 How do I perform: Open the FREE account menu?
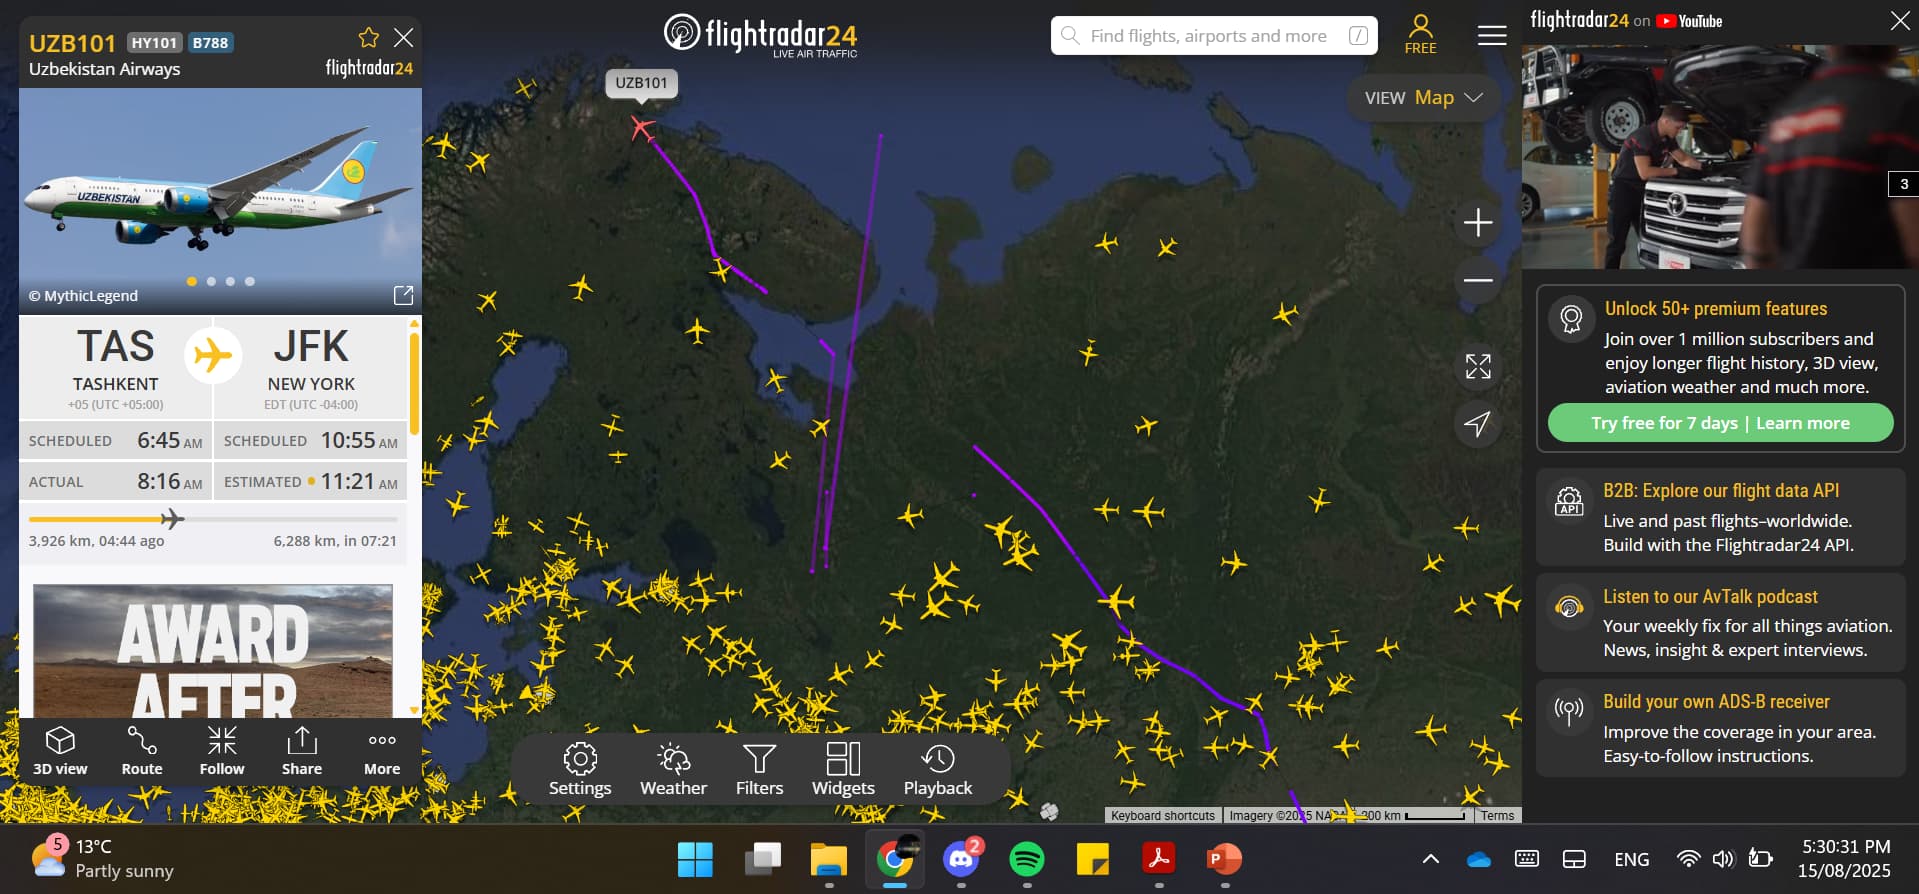1420,34
